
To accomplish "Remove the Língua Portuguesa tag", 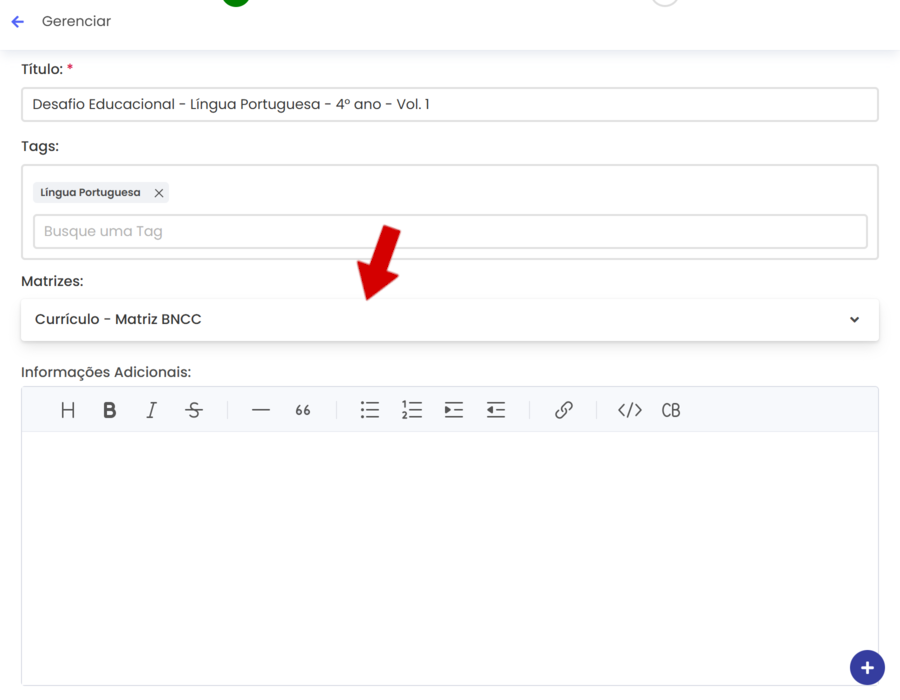I will click(x=159, y=193).
